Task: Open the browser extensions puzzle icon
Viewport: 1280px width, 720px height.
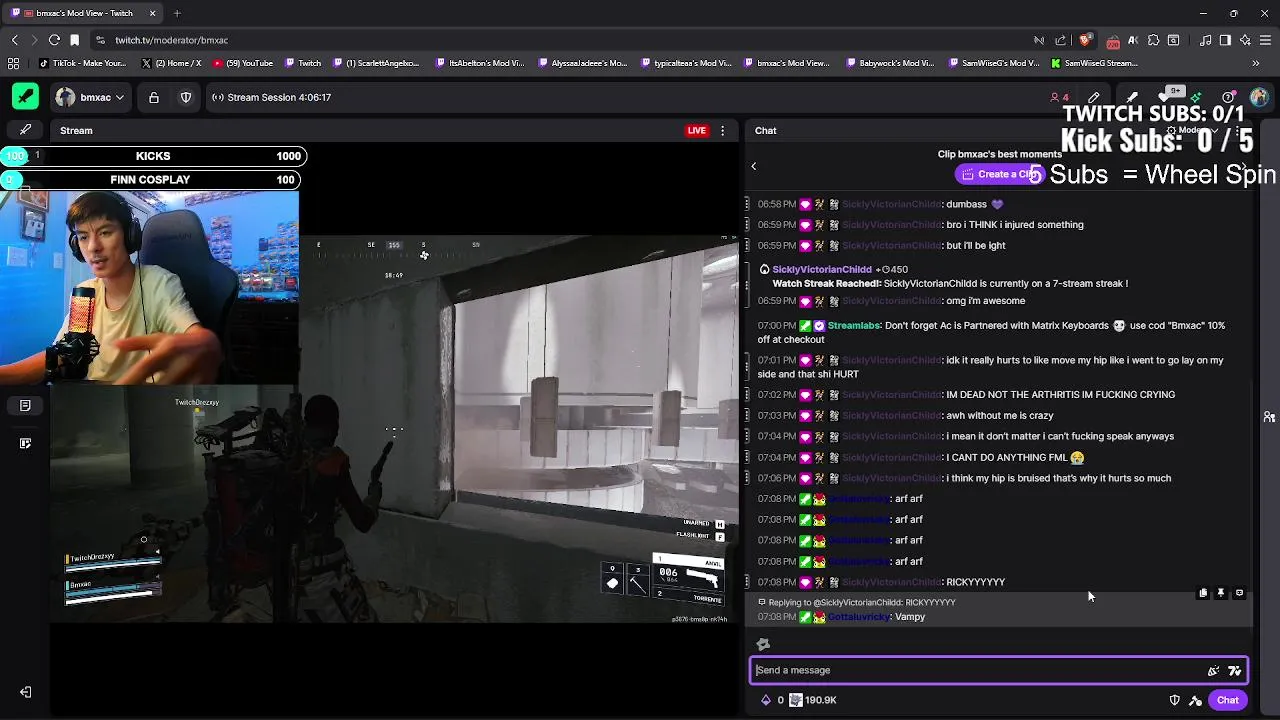Action: point(1154,40)
